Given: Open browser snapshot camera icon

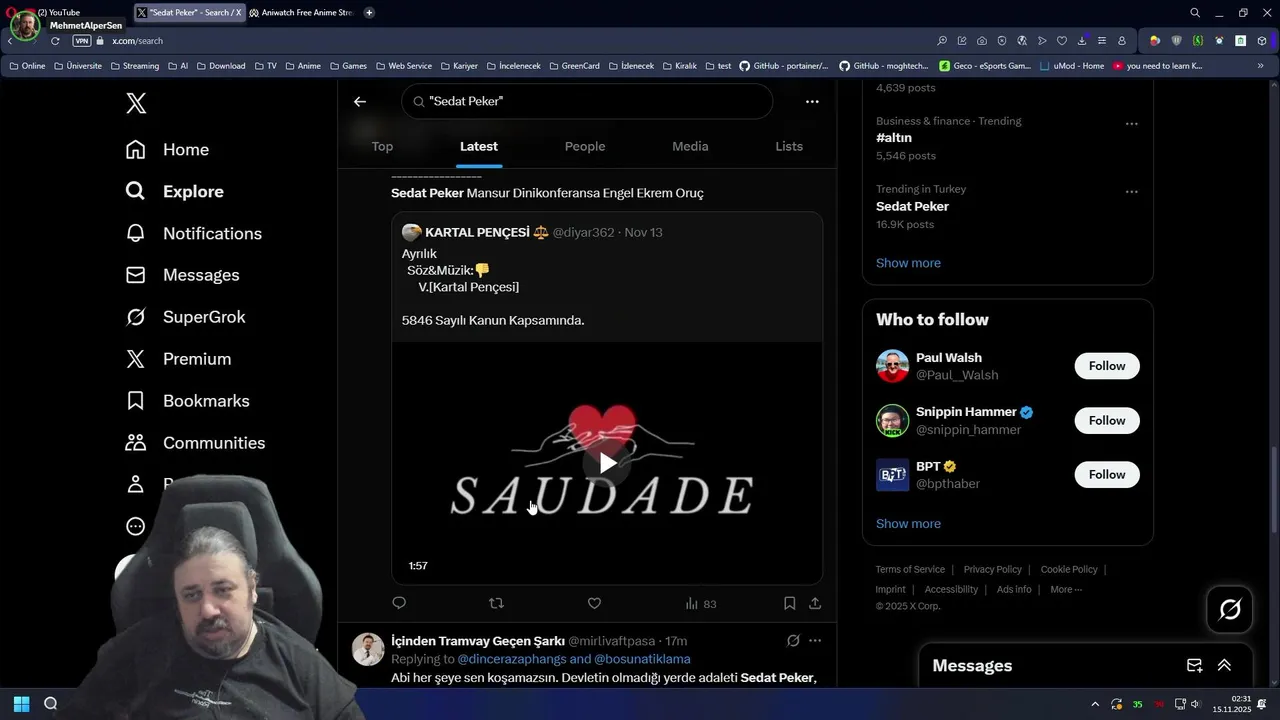Looking at the screenshot, I should point(981,41).
